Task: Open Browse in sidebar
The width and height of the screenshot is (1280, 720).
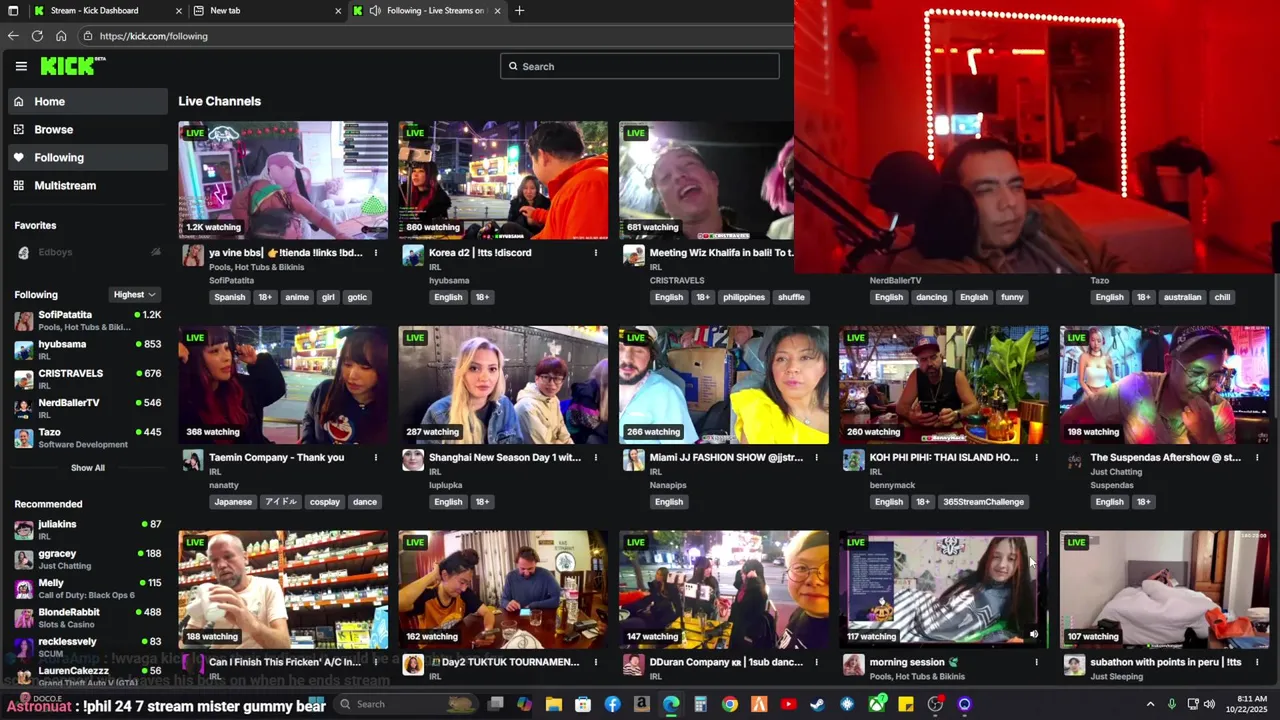Action: 88,129
